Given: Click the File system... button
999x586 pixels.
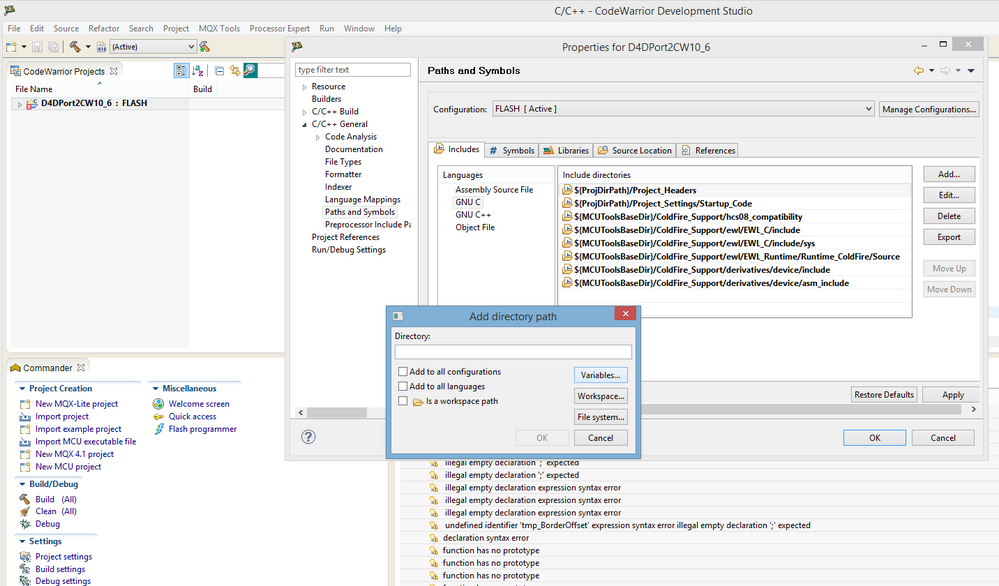Looking at the screenshot, I should (600, 417).
